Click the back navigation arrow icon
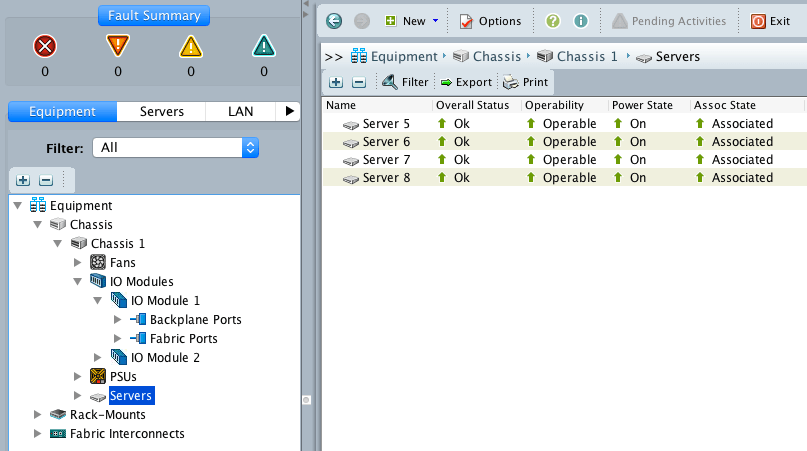 [x=334, y=21]
